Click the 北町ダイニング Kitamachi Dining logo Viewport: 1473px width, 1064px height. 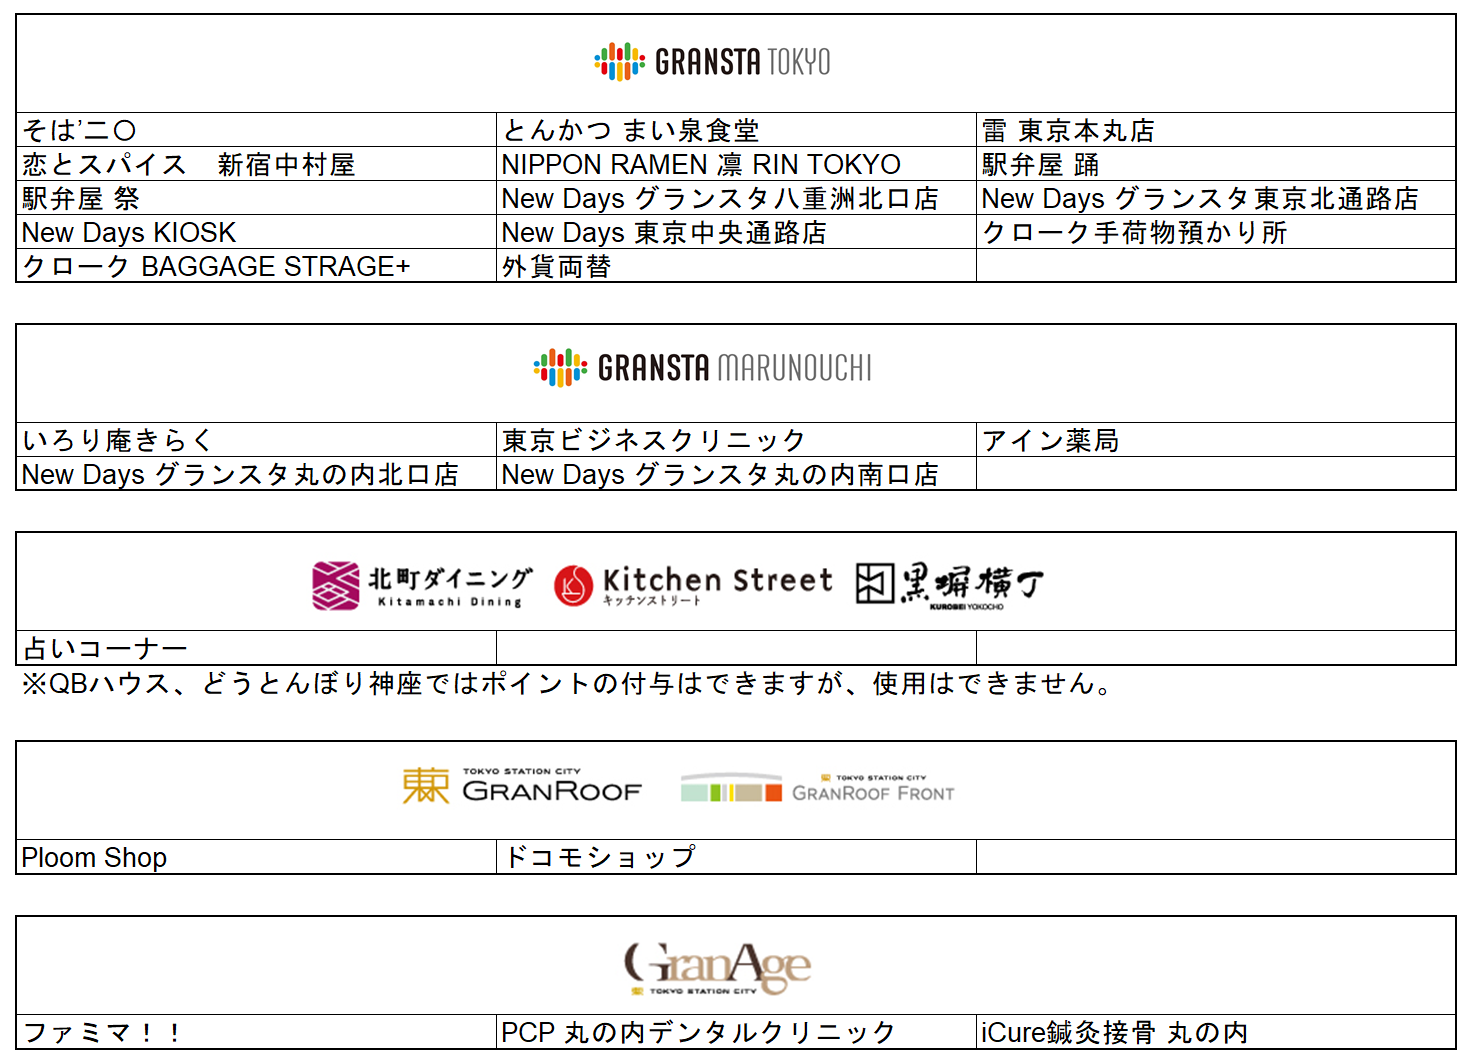point(422,585)
